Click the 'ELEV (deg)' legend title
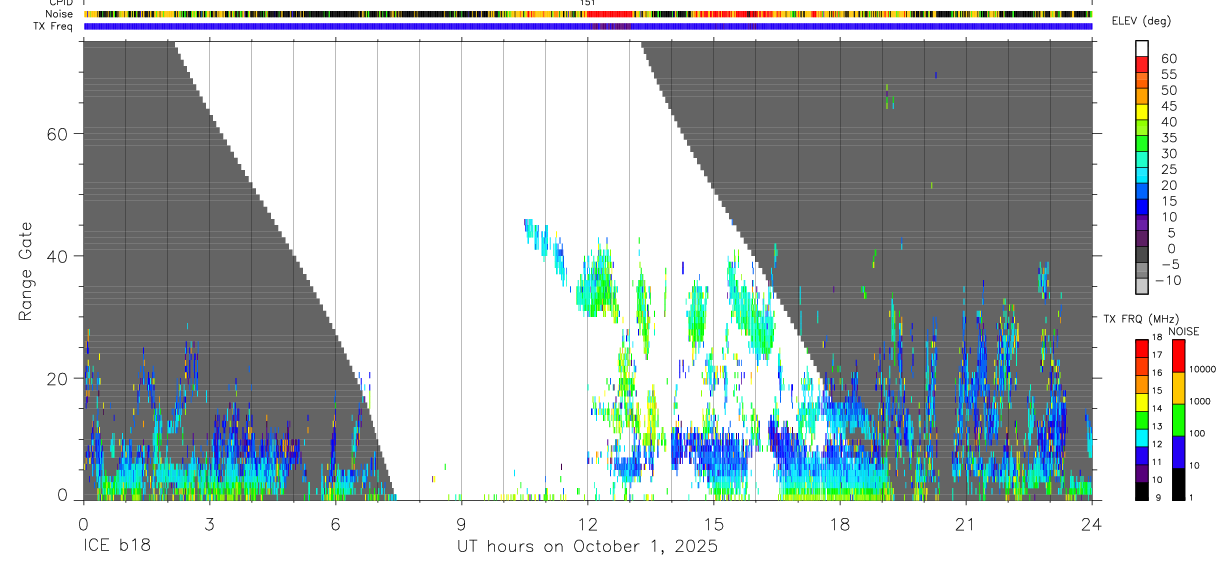Image resolution: width=1228 pixels, height=567 pixels. (x=1142, y=21)
